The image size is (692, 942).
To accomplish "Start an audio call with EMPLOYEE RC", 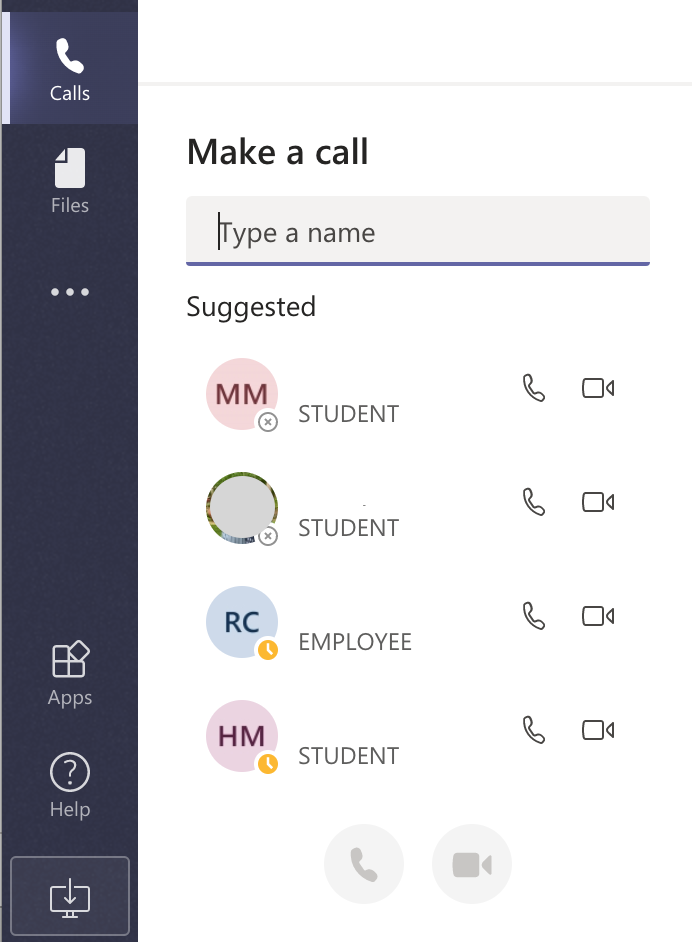I will click(x=533, y=616).
